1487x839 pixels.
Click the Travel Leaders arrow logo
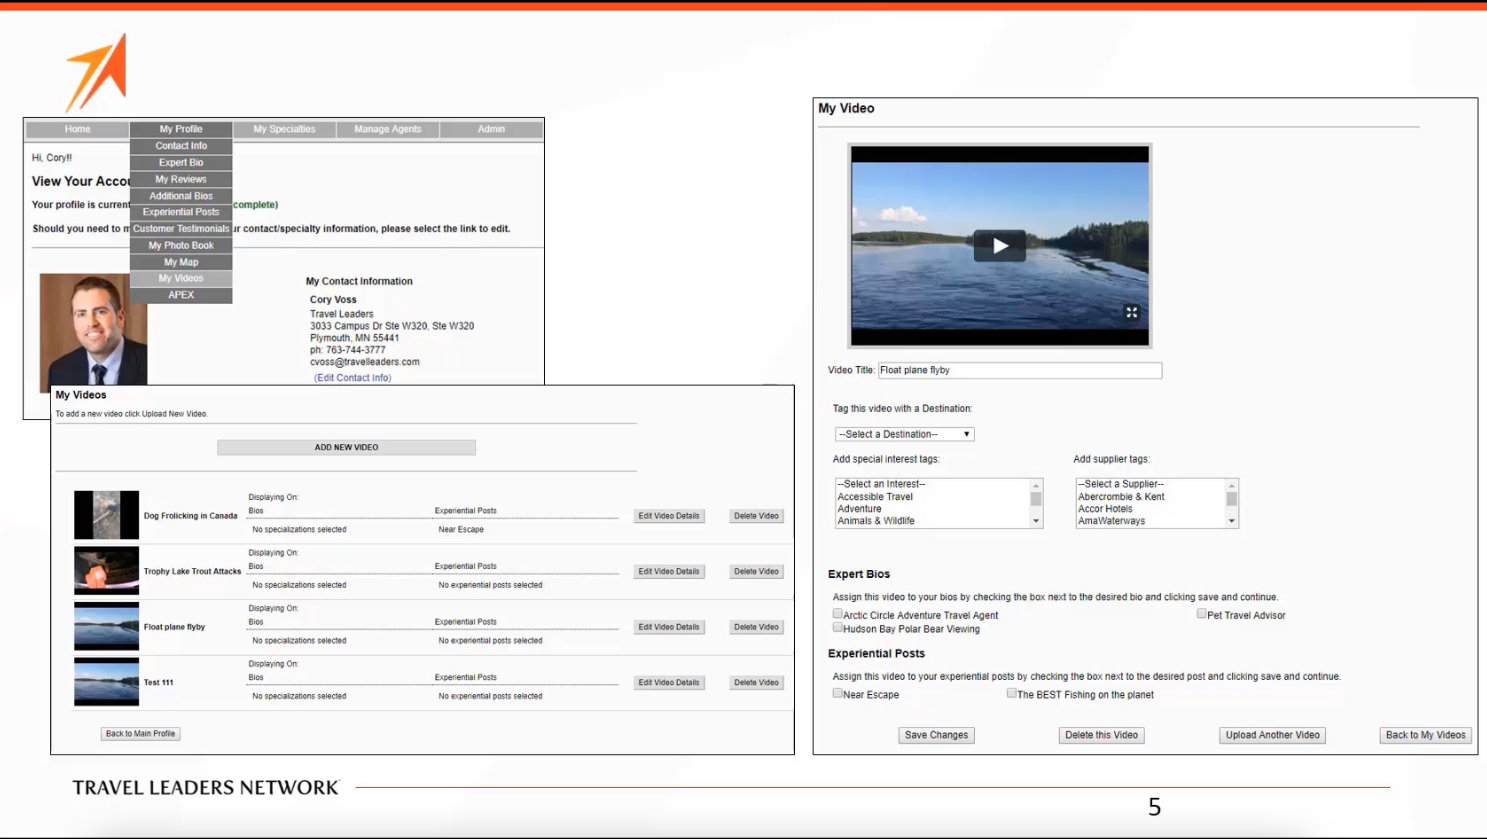tap(97, 72)
